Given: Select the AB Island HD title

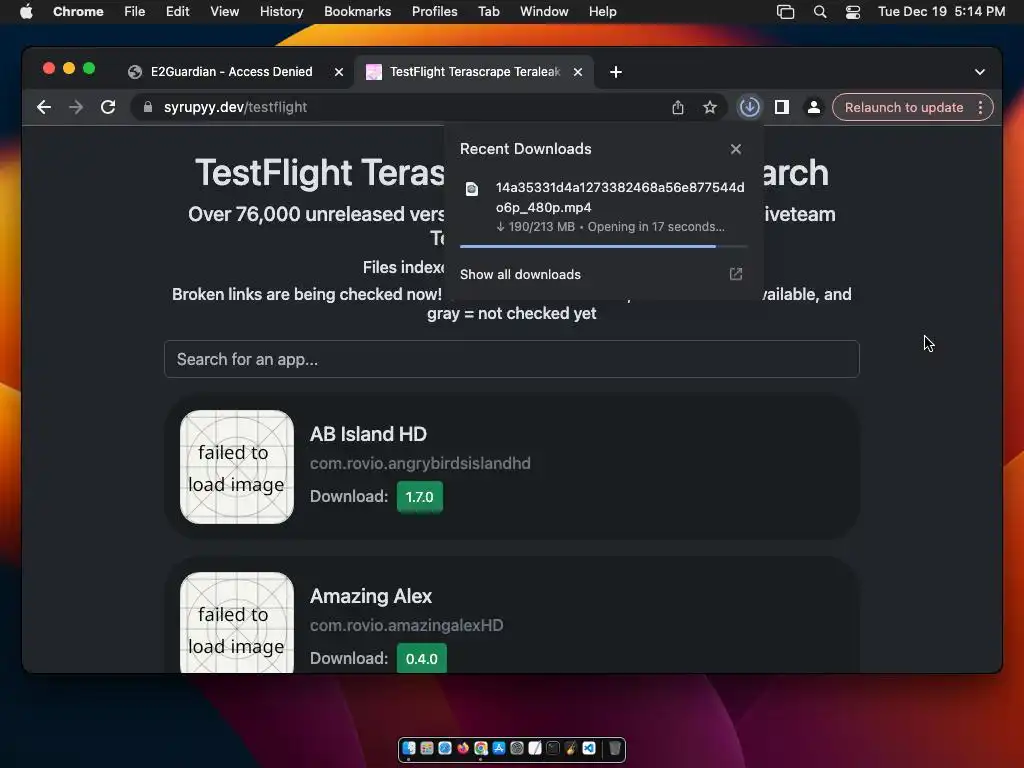Looking at the screenshot, I should [368, 434].
